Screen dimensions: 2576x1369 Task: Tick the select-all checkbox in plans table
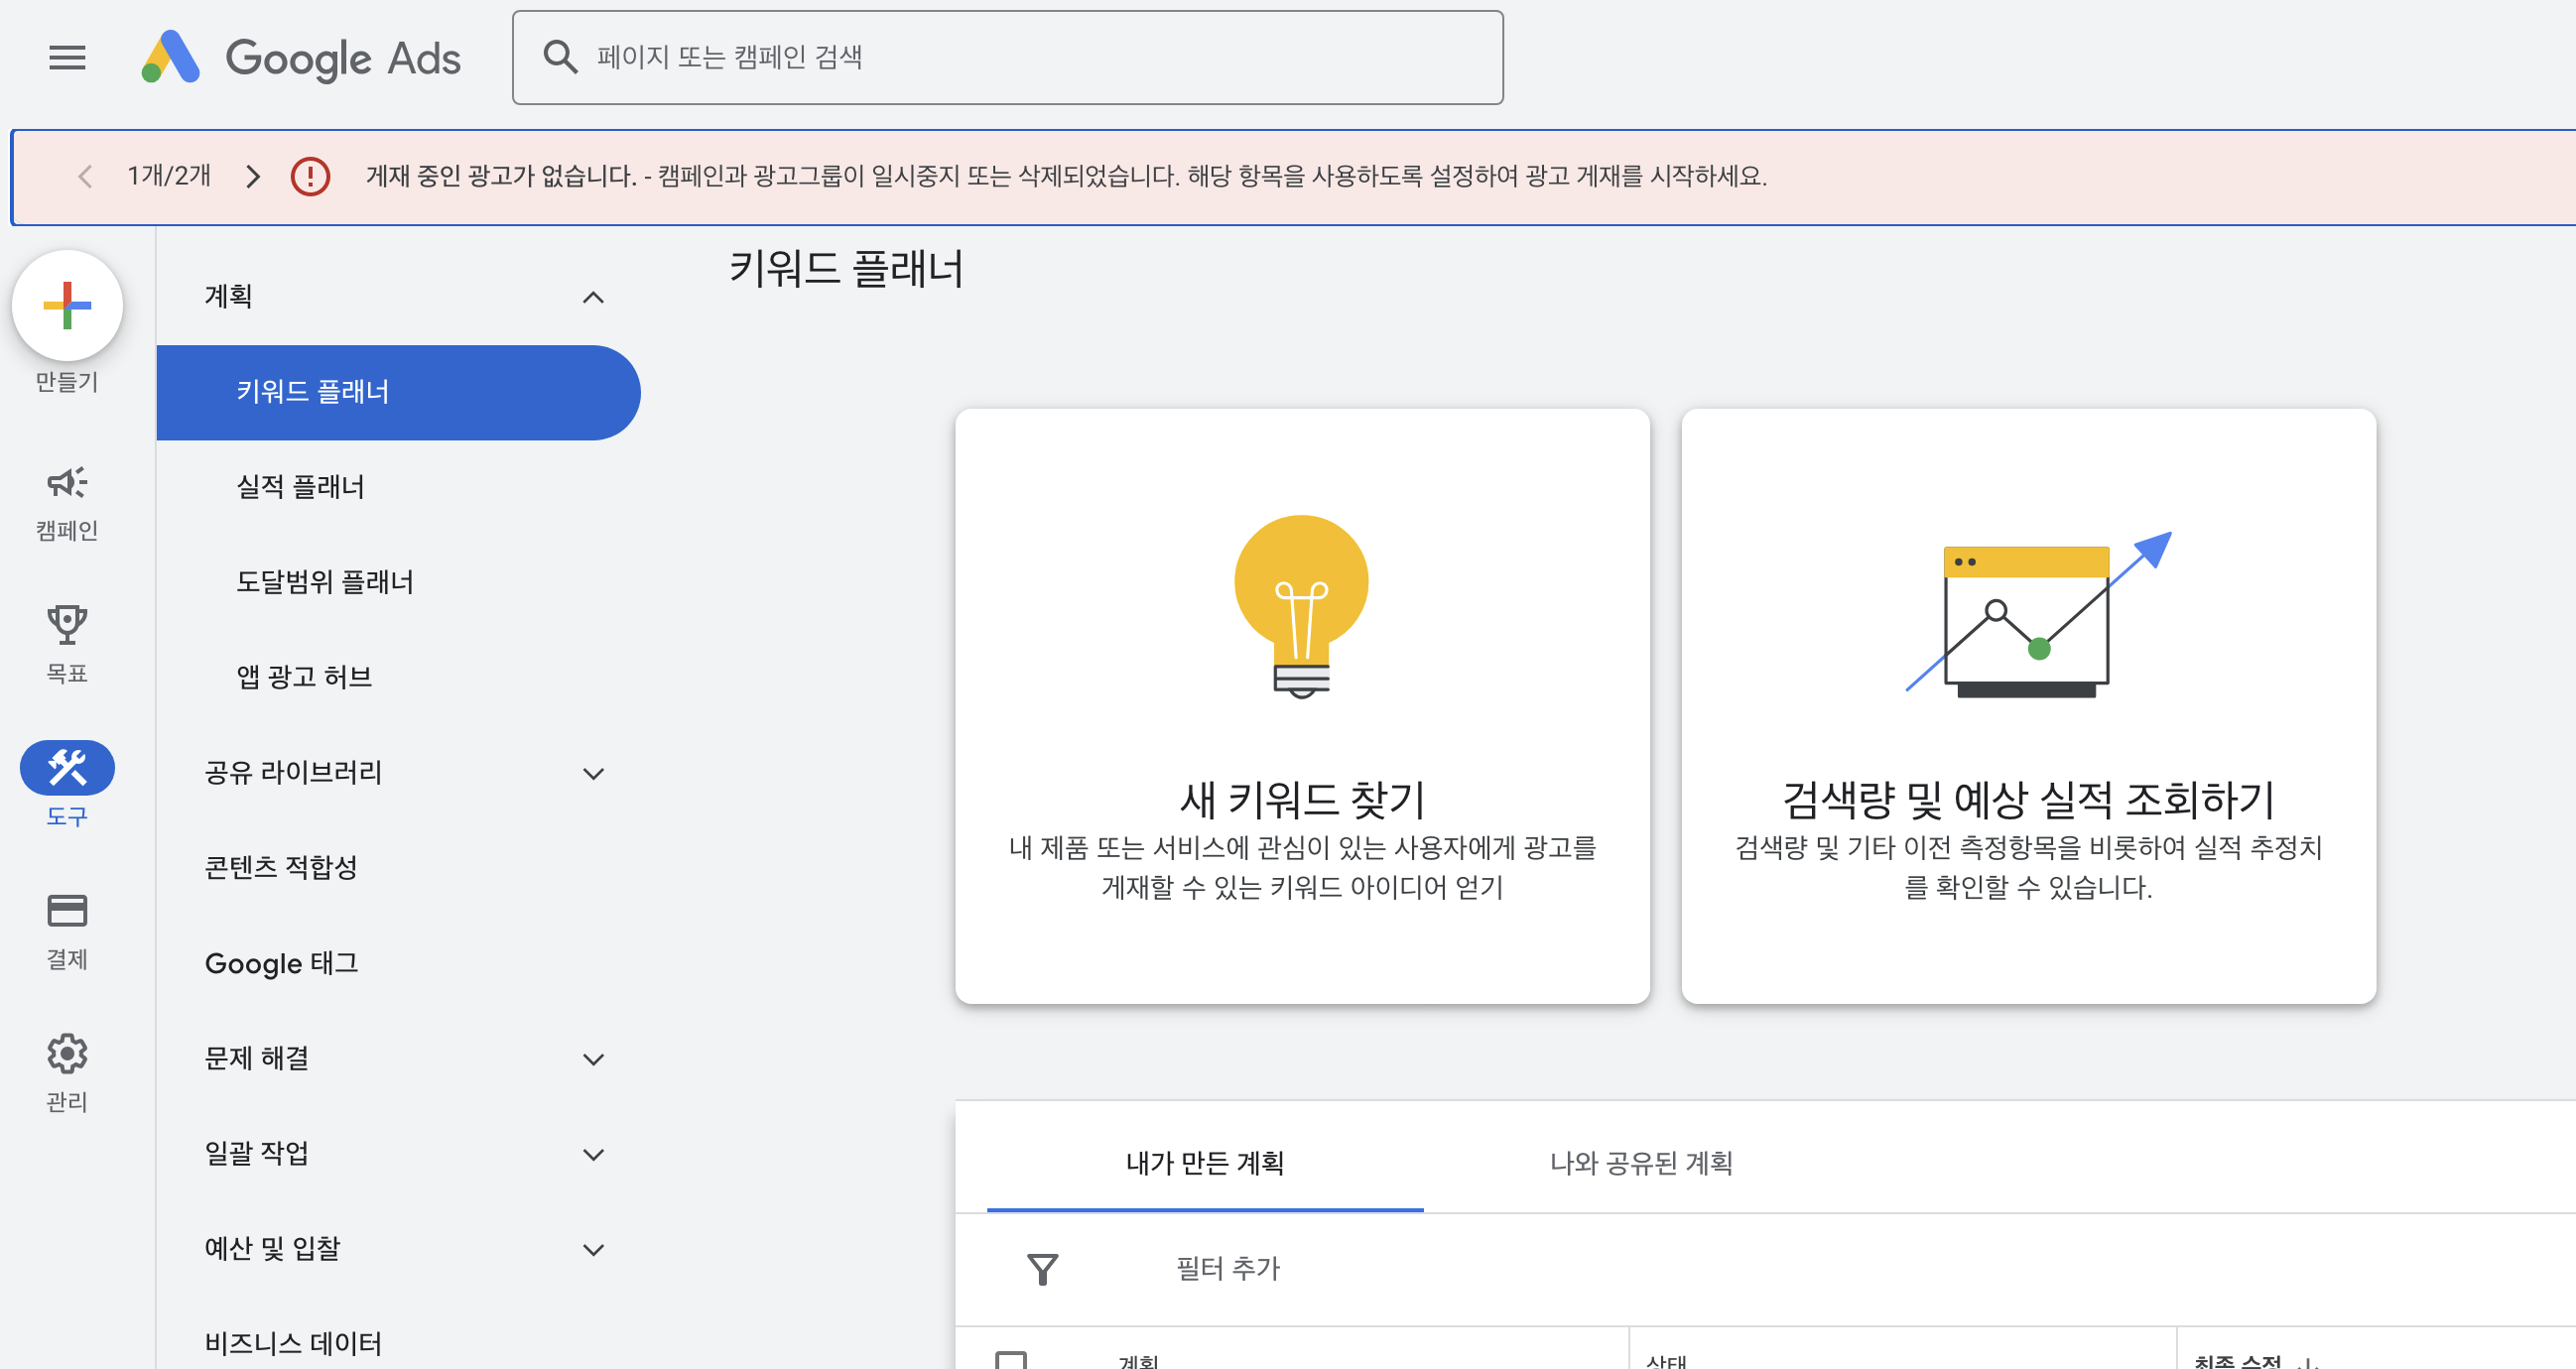pos(1010,1360)
